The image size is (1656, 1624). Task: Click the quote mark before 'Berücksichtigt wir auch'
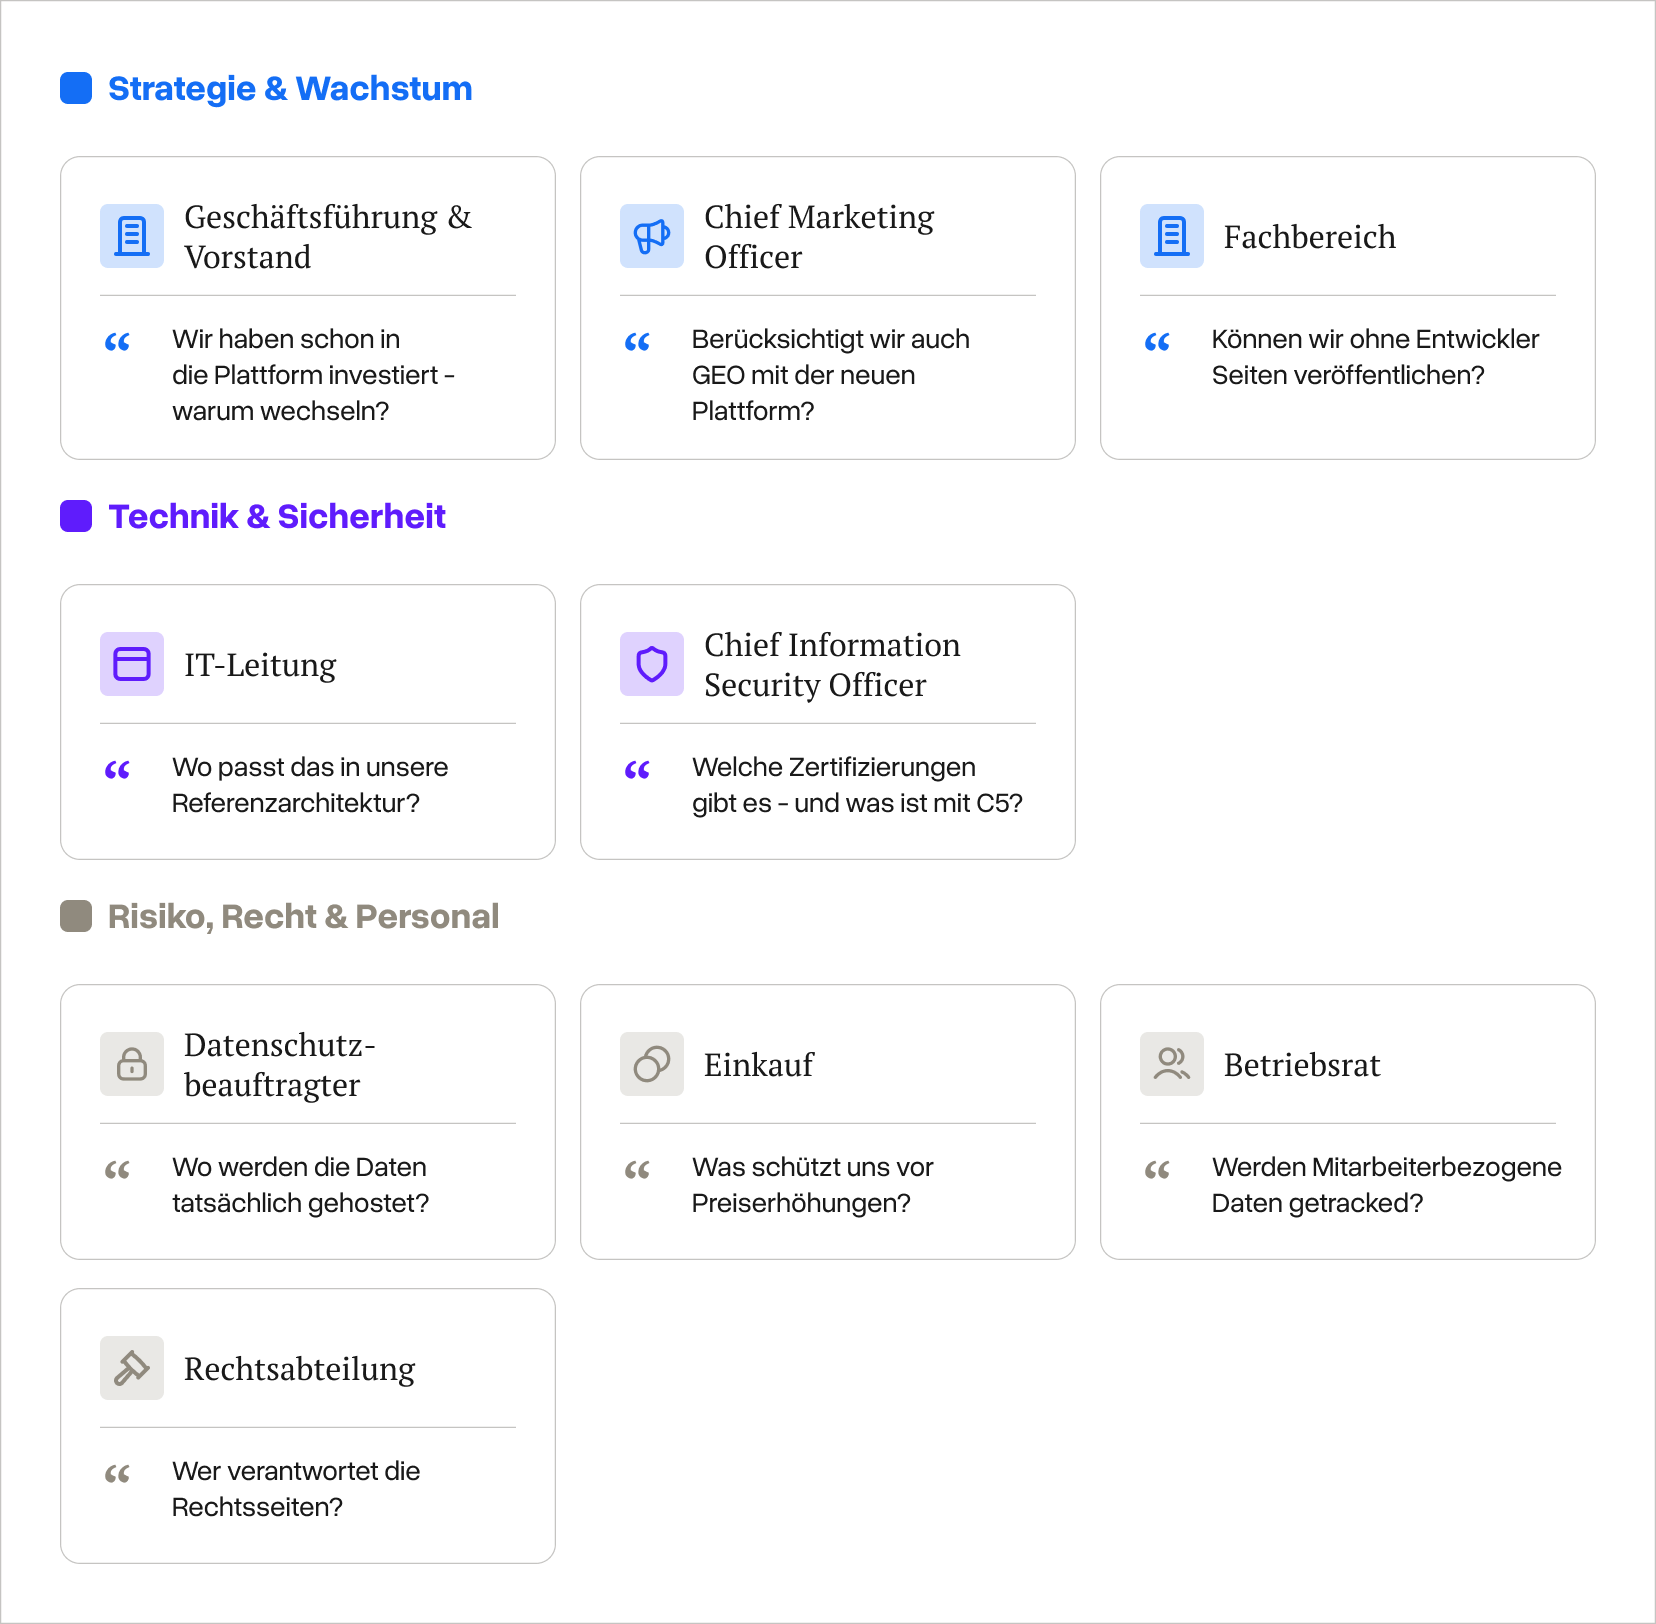pos(638,342)
